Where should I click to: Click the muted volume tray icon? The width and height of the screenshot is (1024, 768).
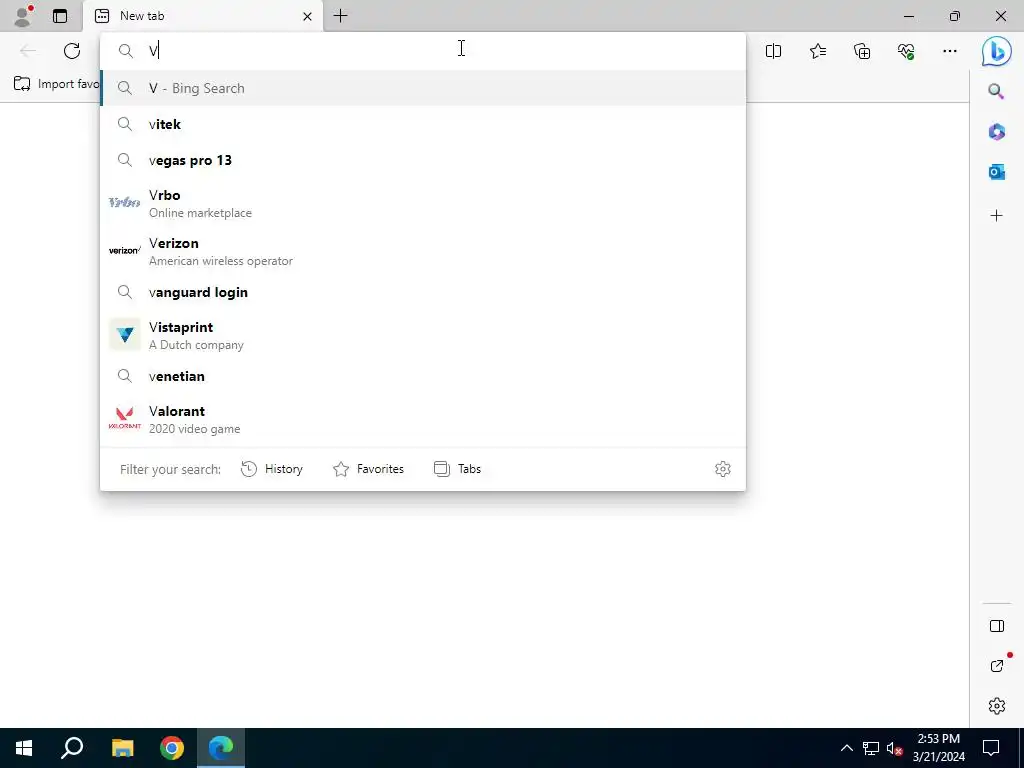click(x=894, y=748)
